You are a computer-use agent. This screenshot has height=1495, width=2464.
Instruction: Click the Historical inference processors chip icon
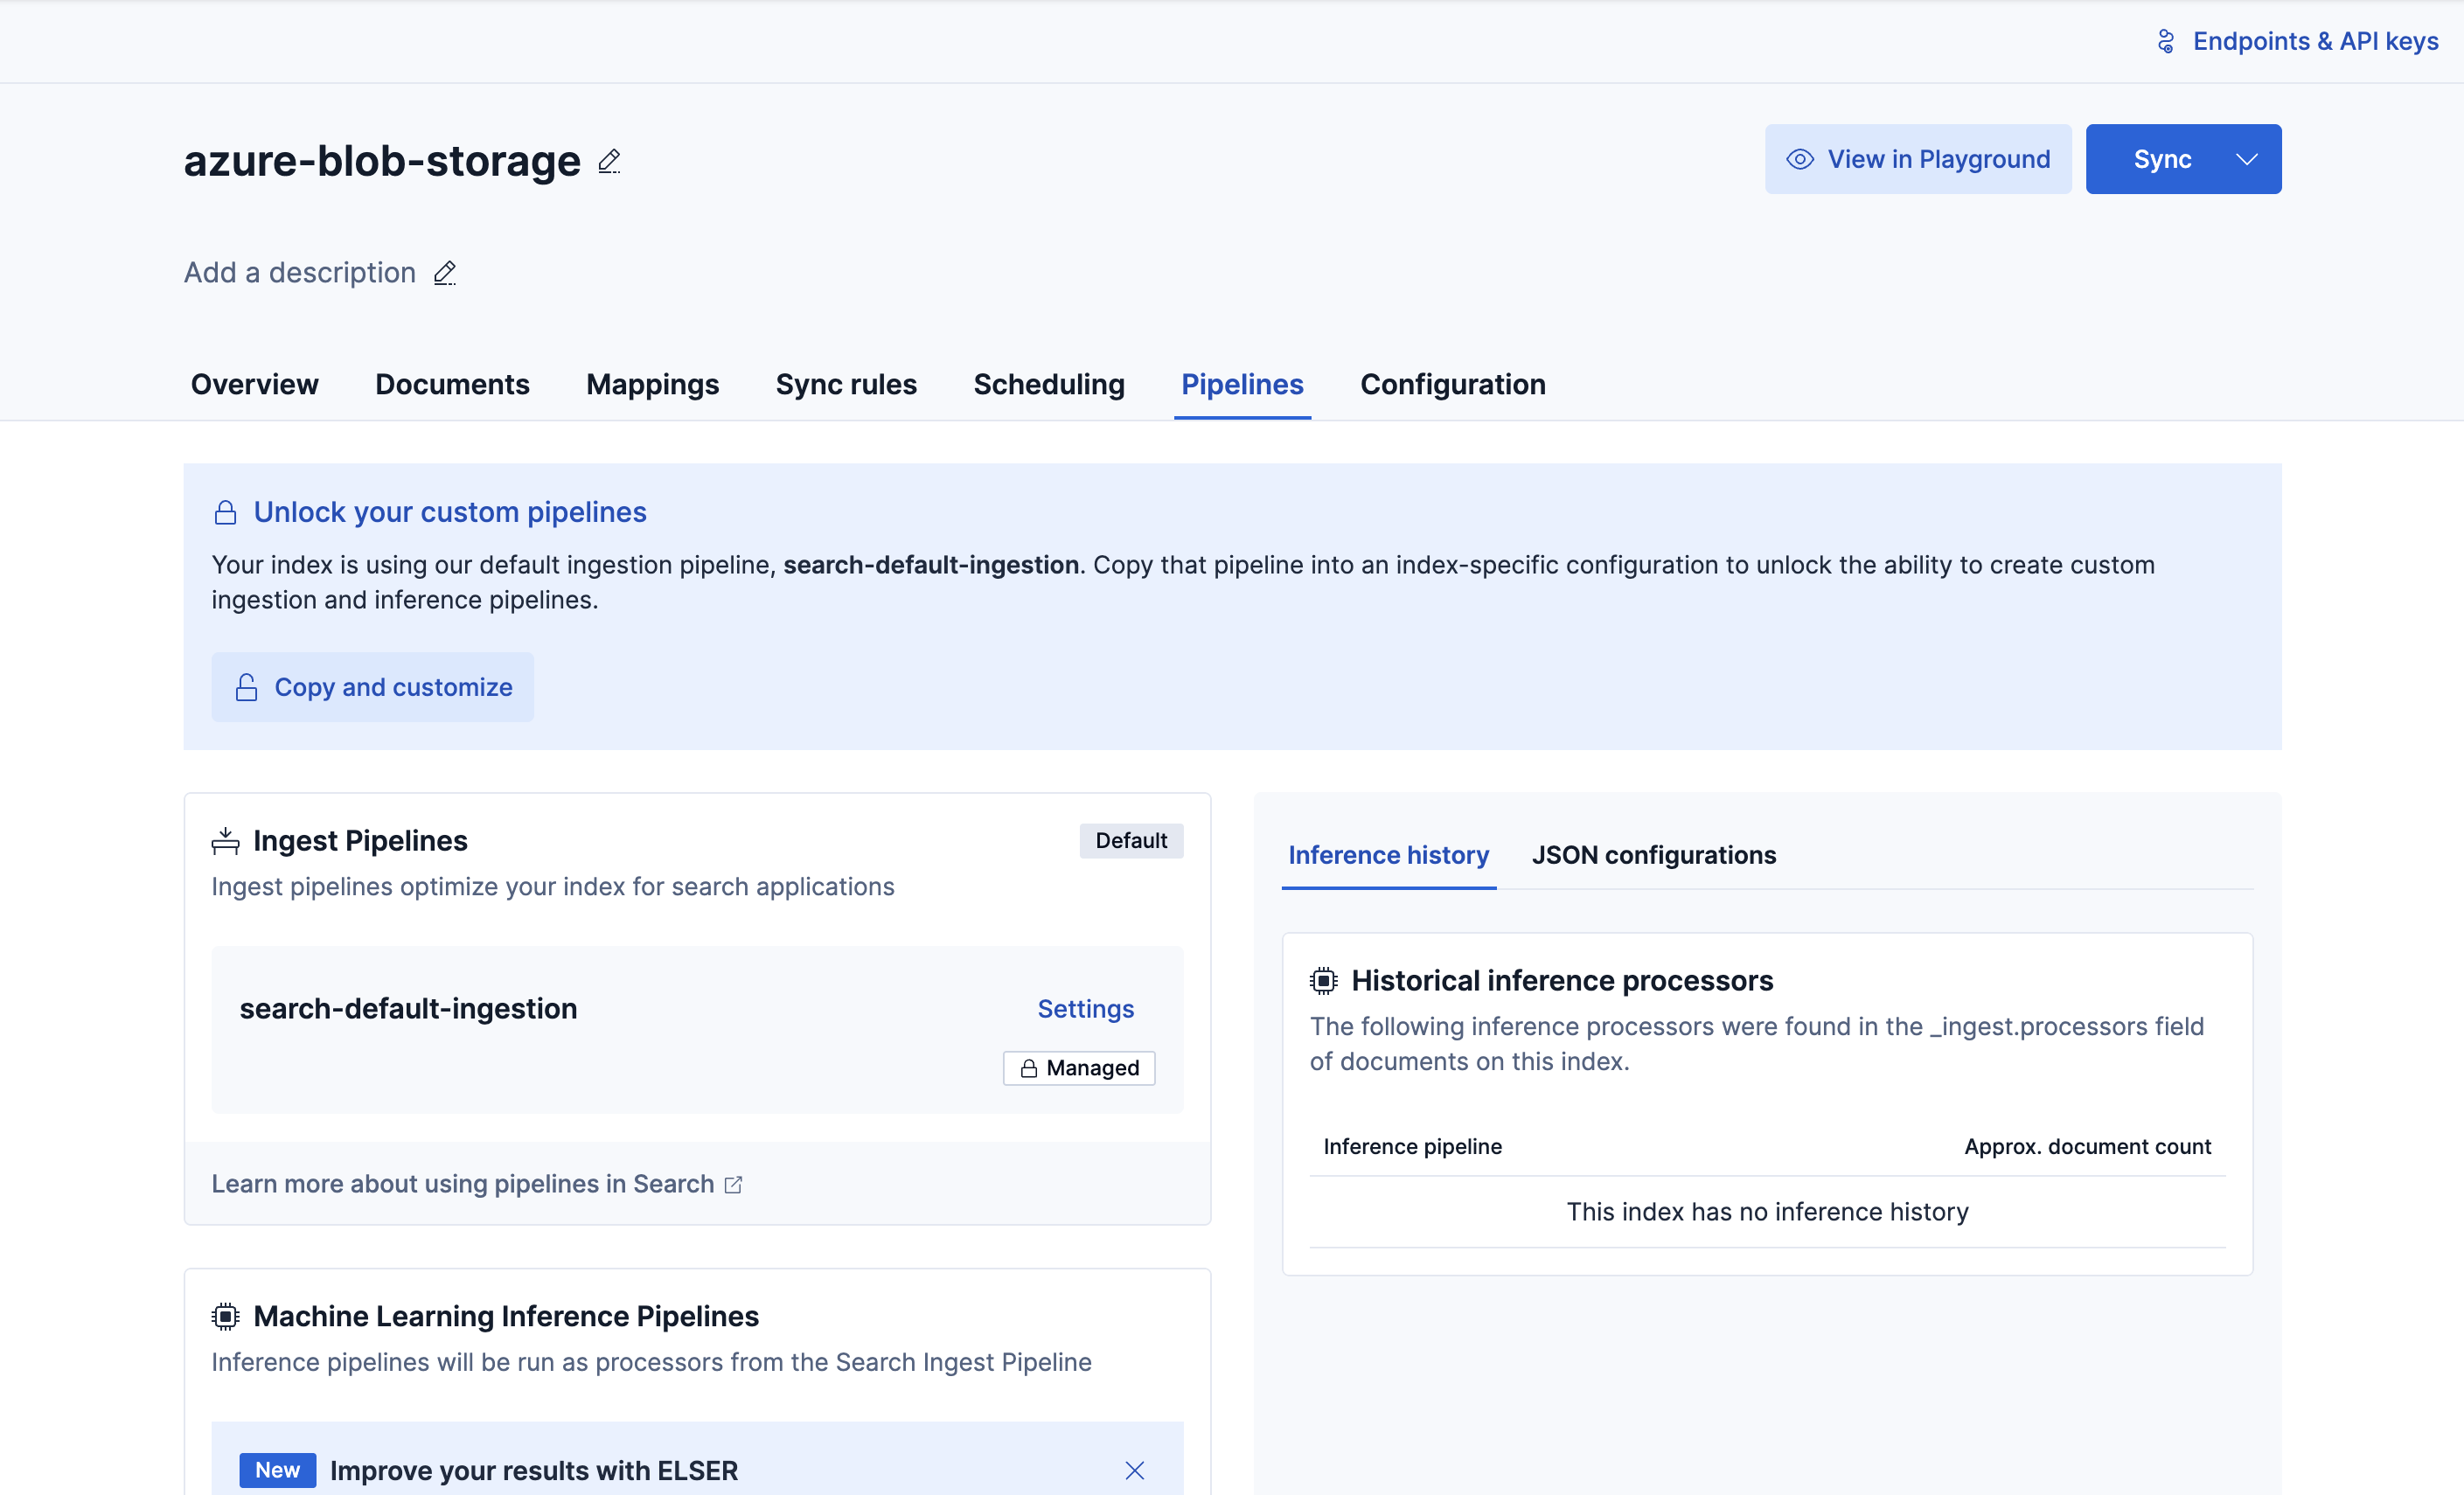[x=1323, y=980]
